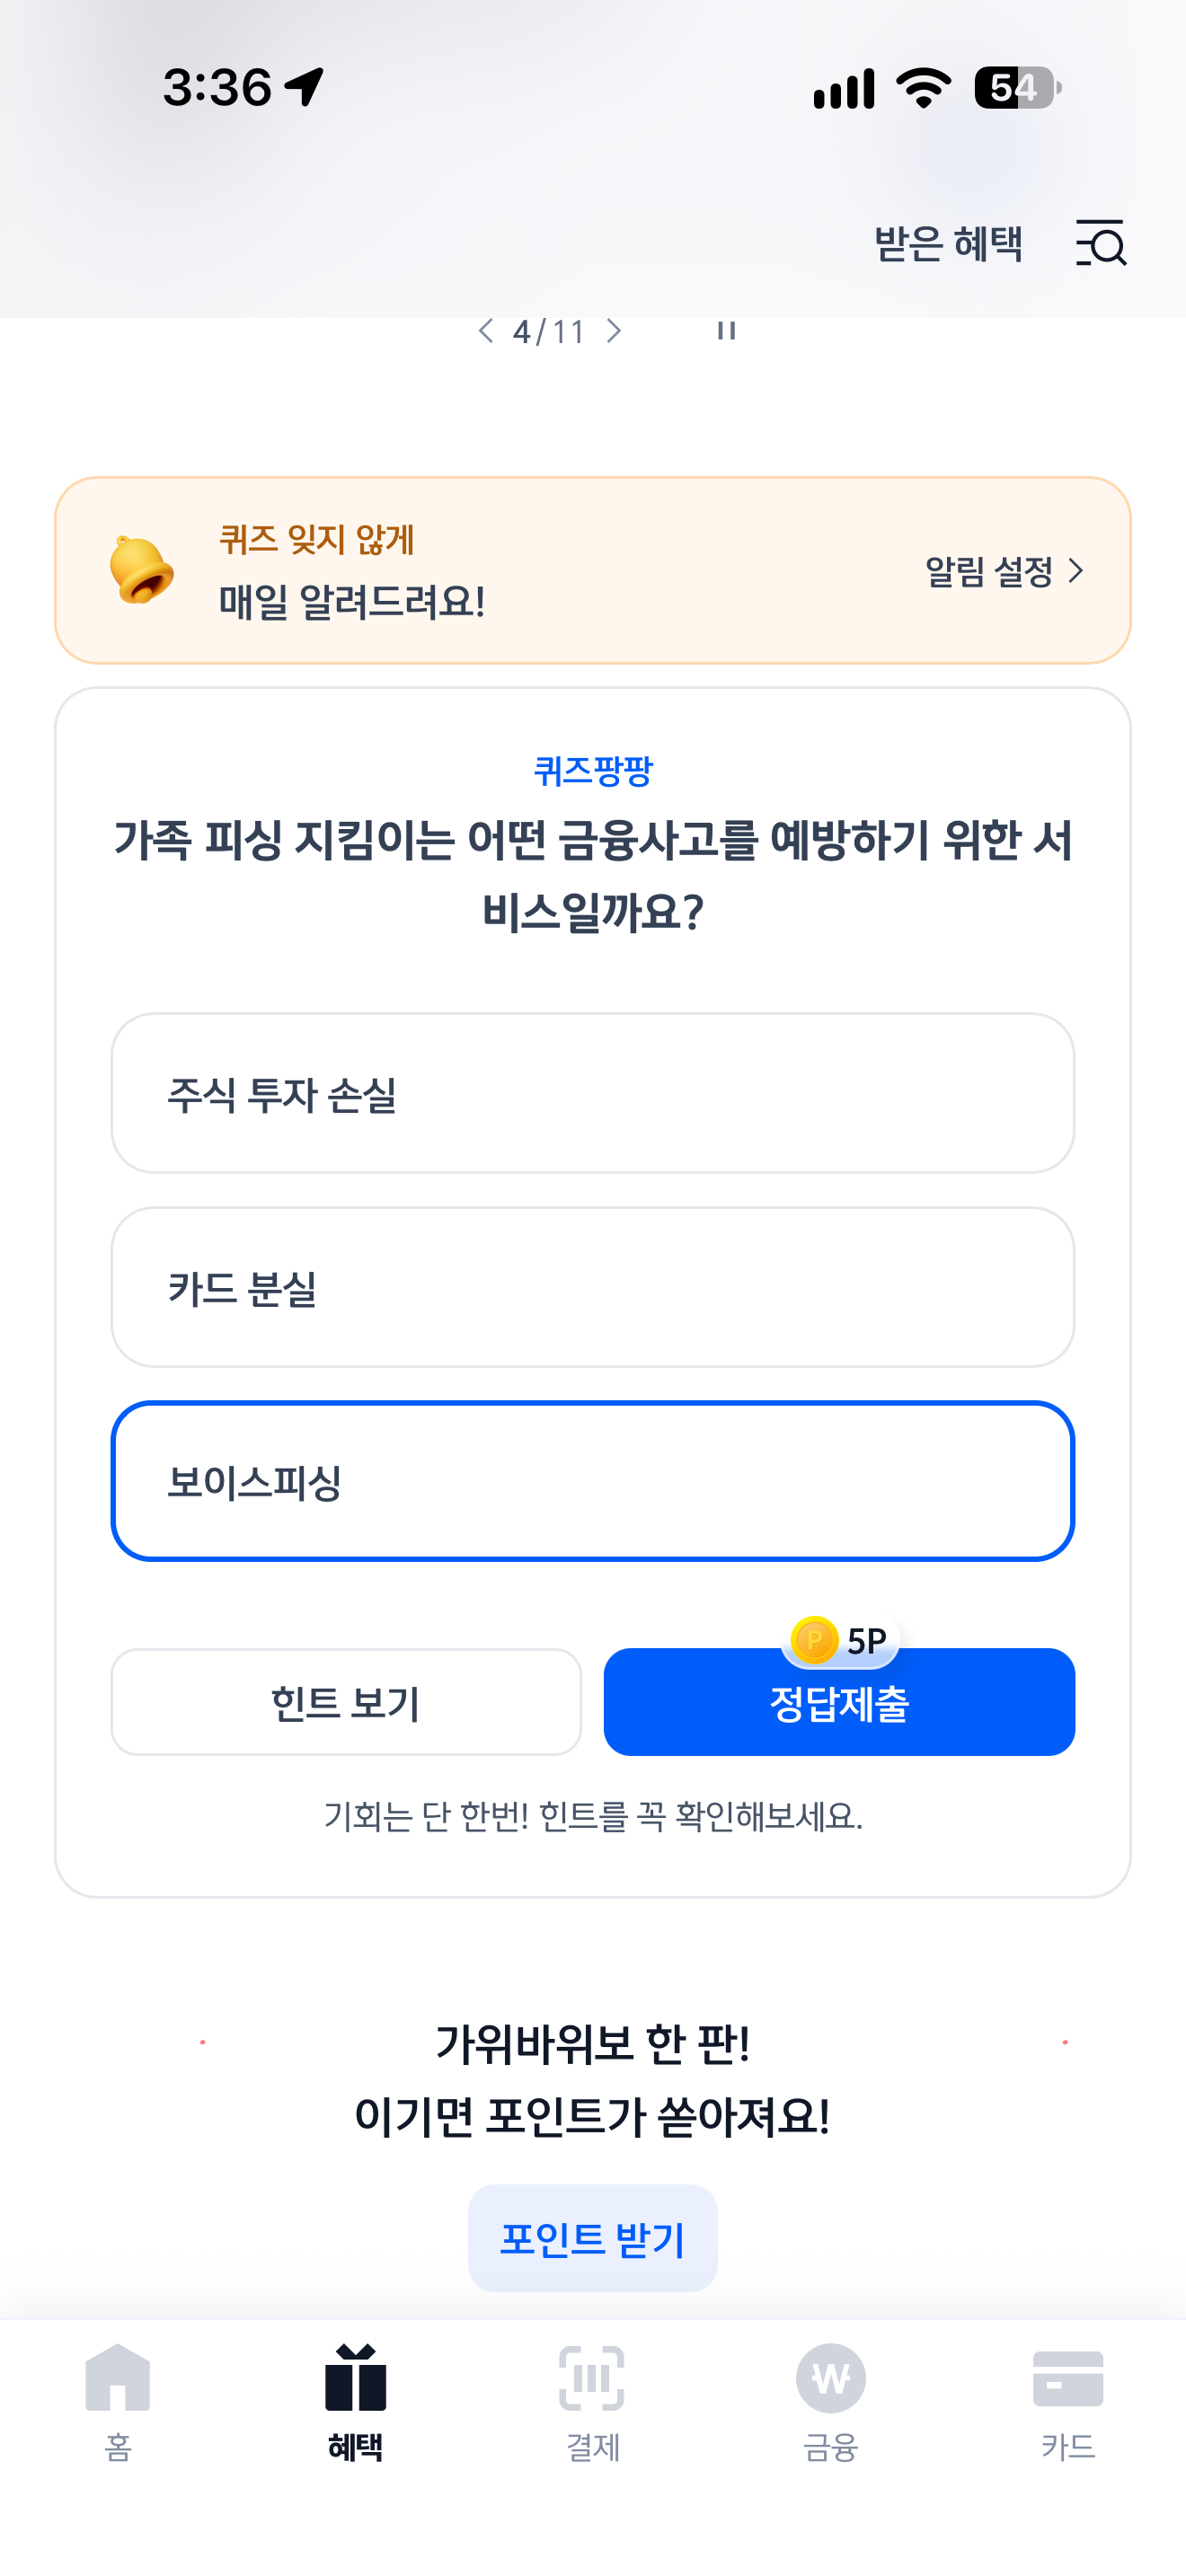1186x2576 pixels.
Task: Open 받은 혜택 menu
Action: click(x=948, y=243)
